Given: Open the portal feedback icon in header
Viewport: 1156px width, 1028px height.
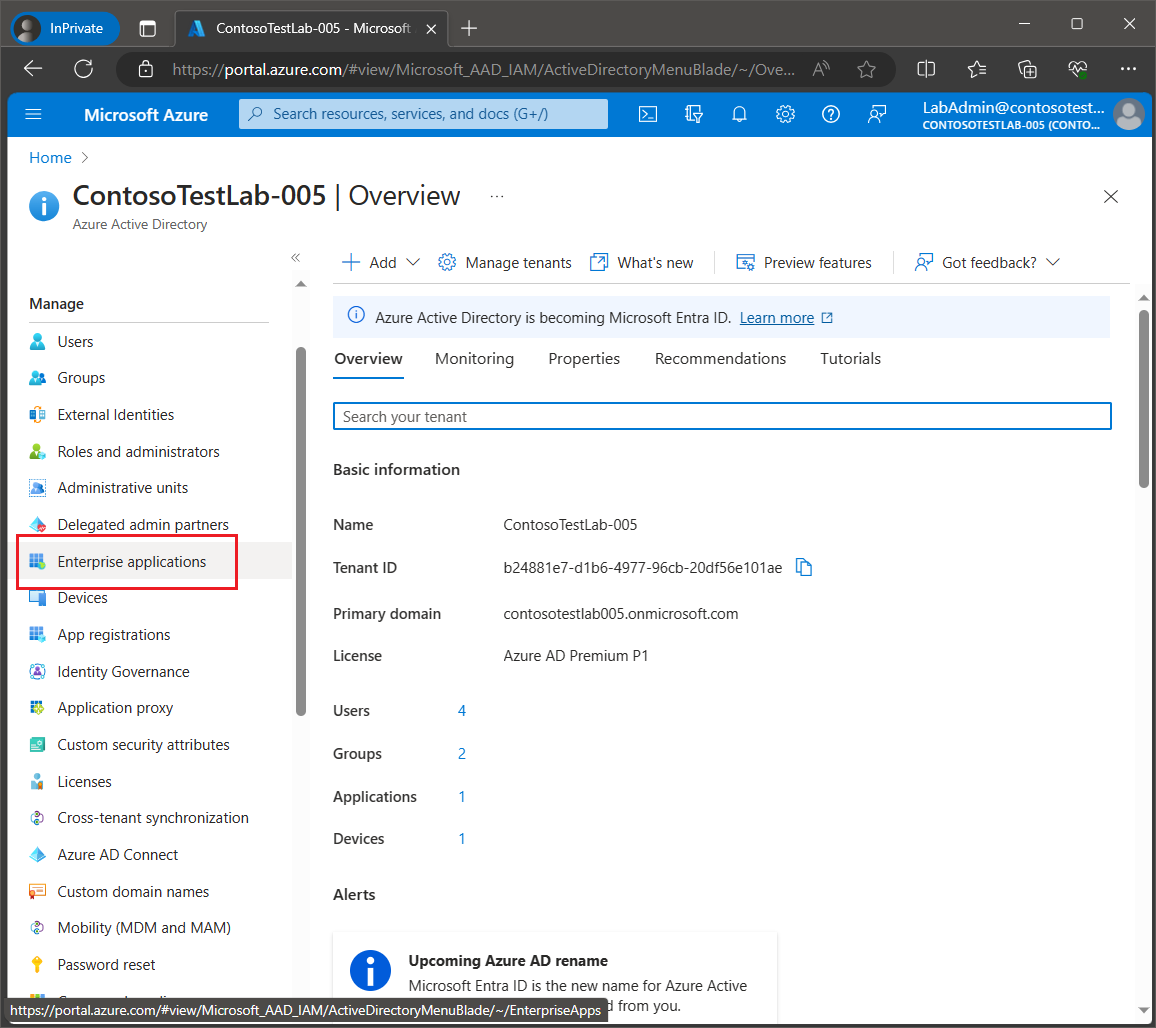Looking at the screenshot, I should 877,114.
